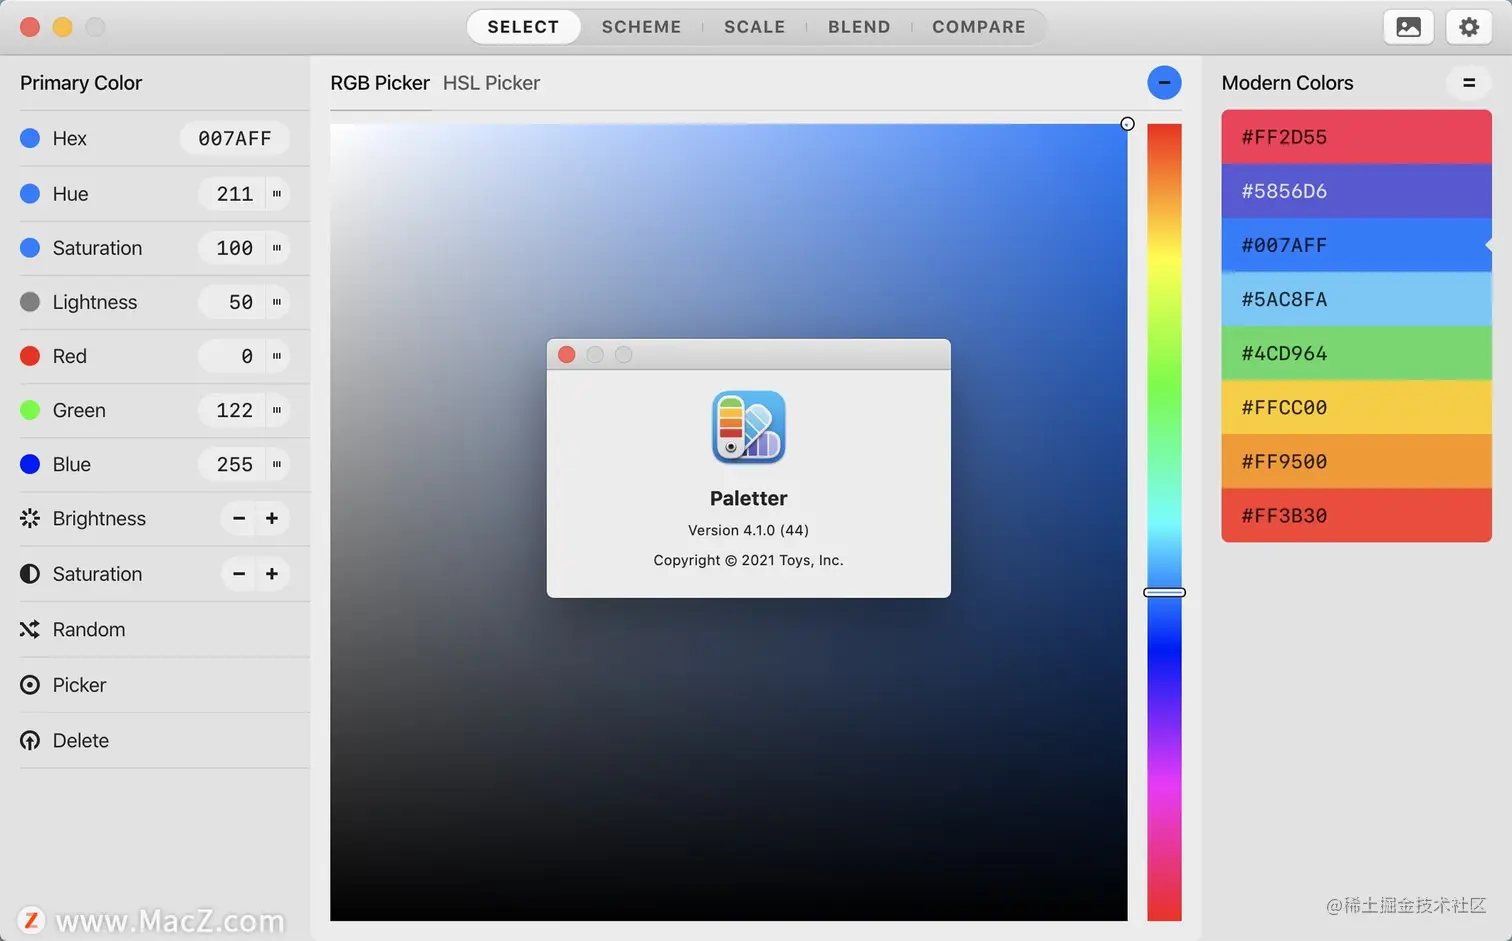Screen dimensions: 1512x941
Task: Select the #FFCC00 swatch
Action: tap(1356, 407)
